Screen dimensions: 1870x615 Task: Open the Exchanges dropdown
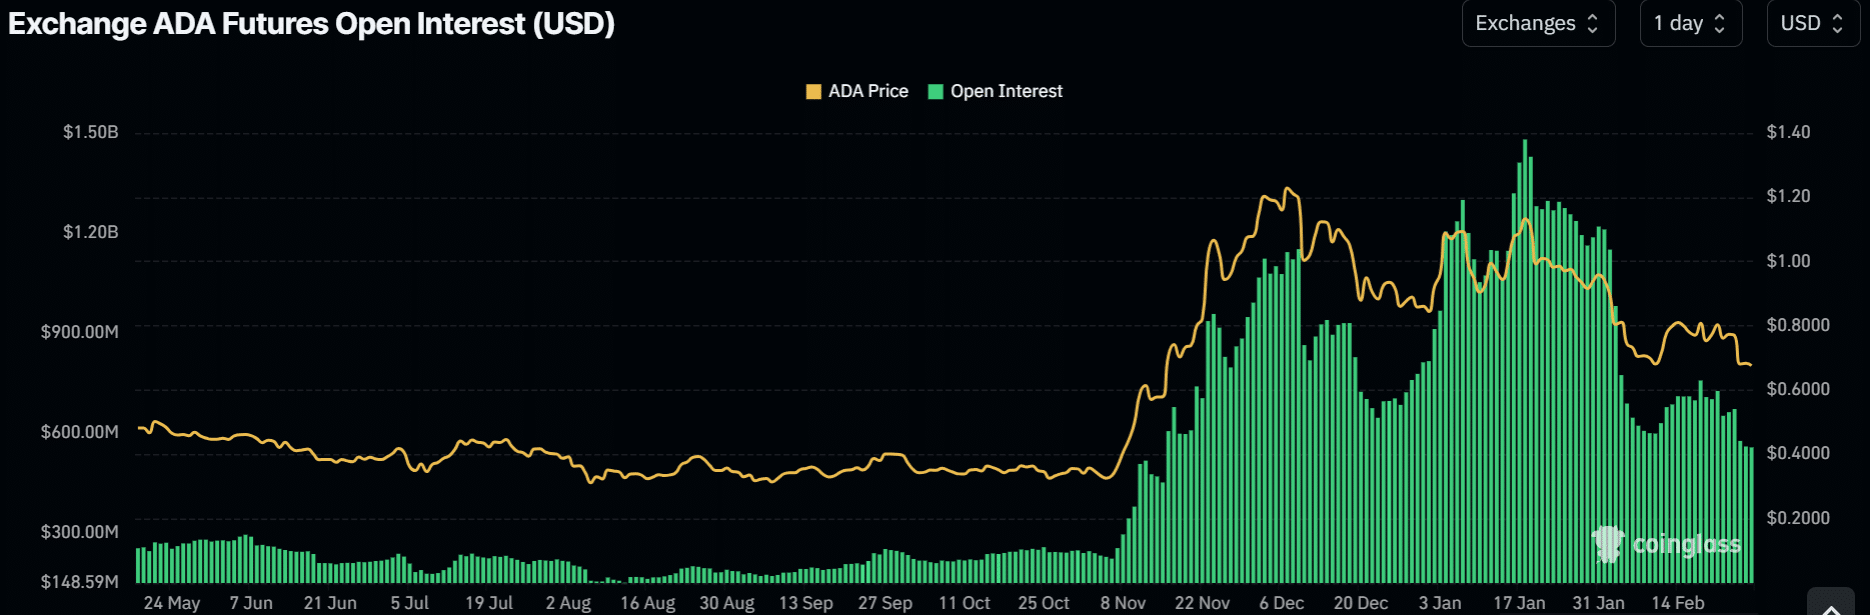click(x=1537, y=23)
